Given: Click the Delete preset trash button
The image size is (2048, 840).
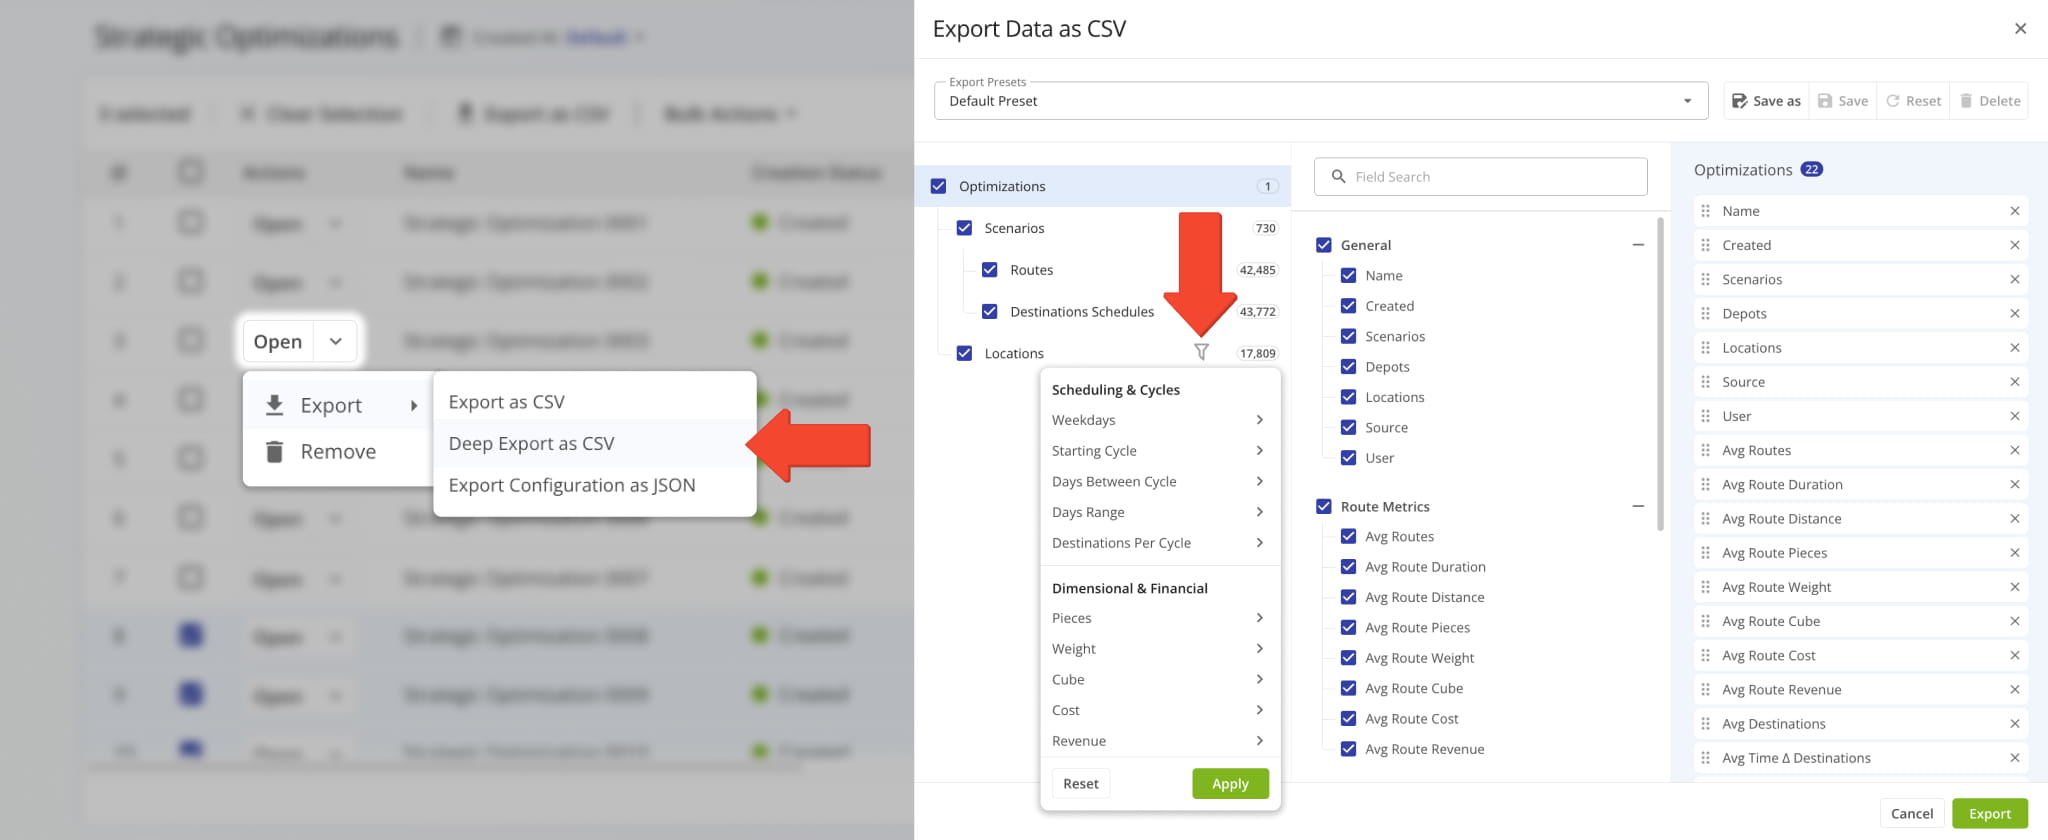Looking at the screenshot, I should coord(1989,101).
